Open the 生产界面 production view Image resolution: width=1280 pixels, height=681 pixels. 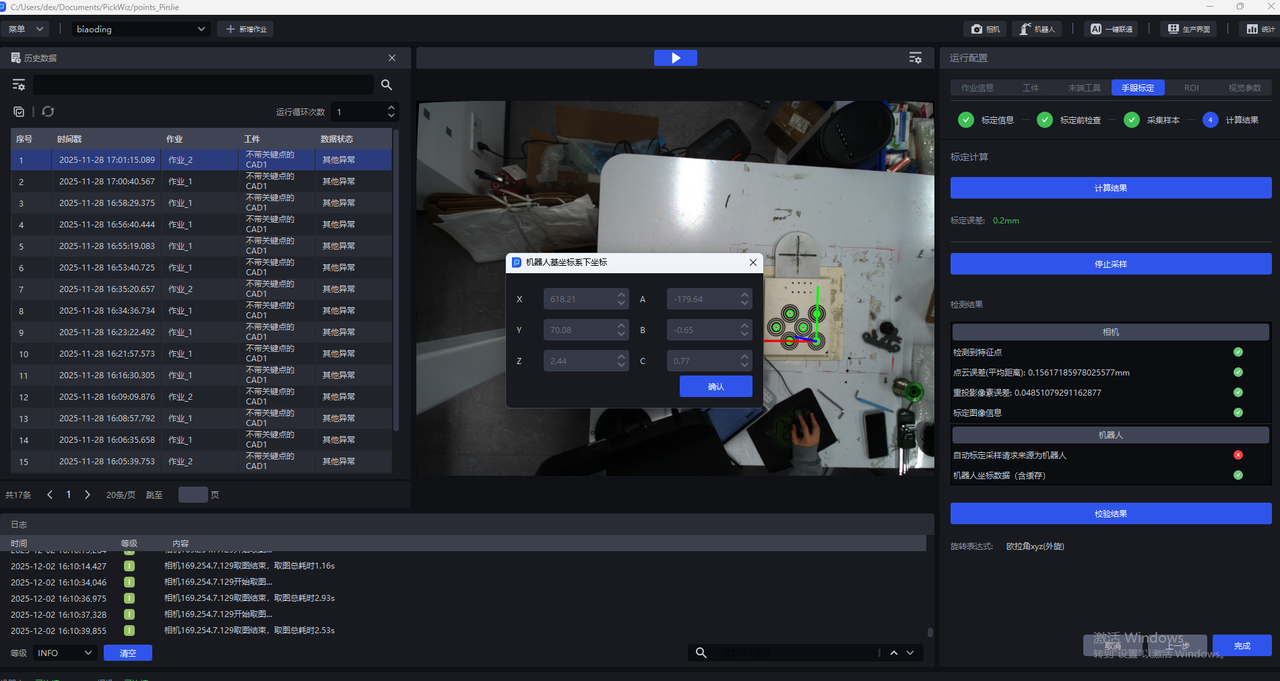tap(1188, 29)
